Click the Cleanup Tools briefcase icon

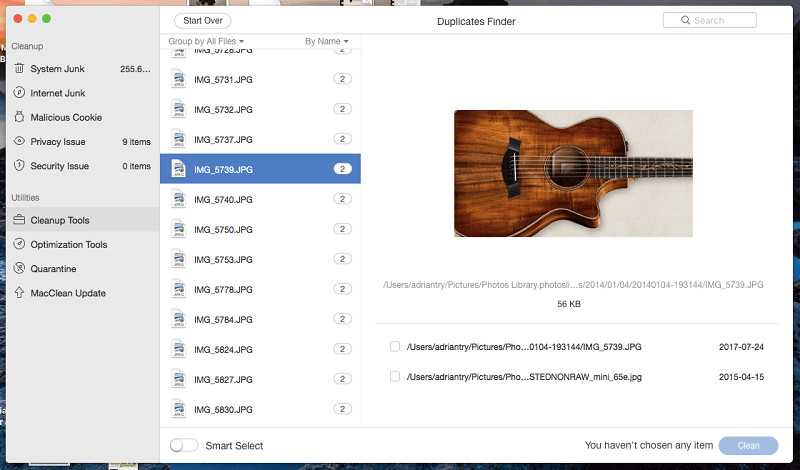pos(19,219)
